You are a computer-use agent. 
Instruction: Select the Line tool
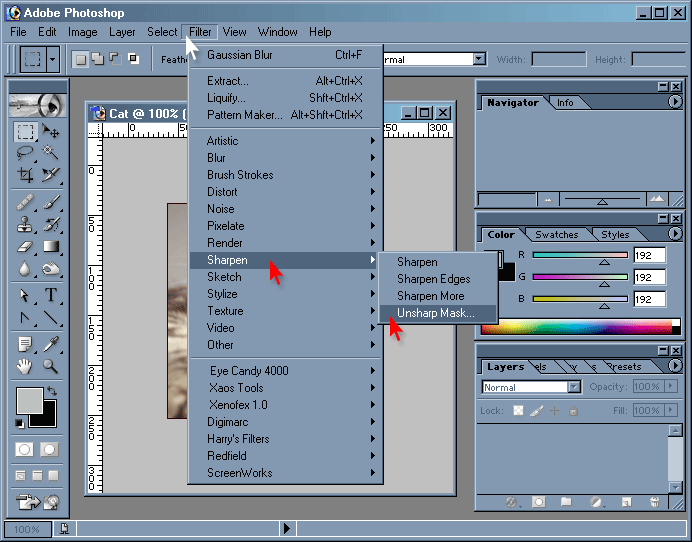click(50, 317)
